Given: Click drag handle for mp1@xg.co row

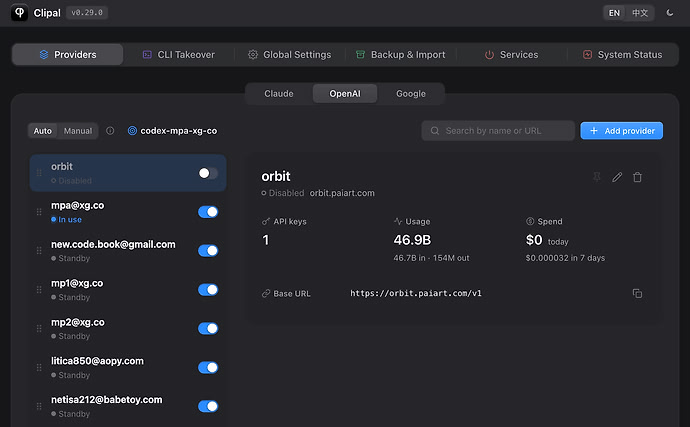Looking at the screenshot, I should coord(39,290).
